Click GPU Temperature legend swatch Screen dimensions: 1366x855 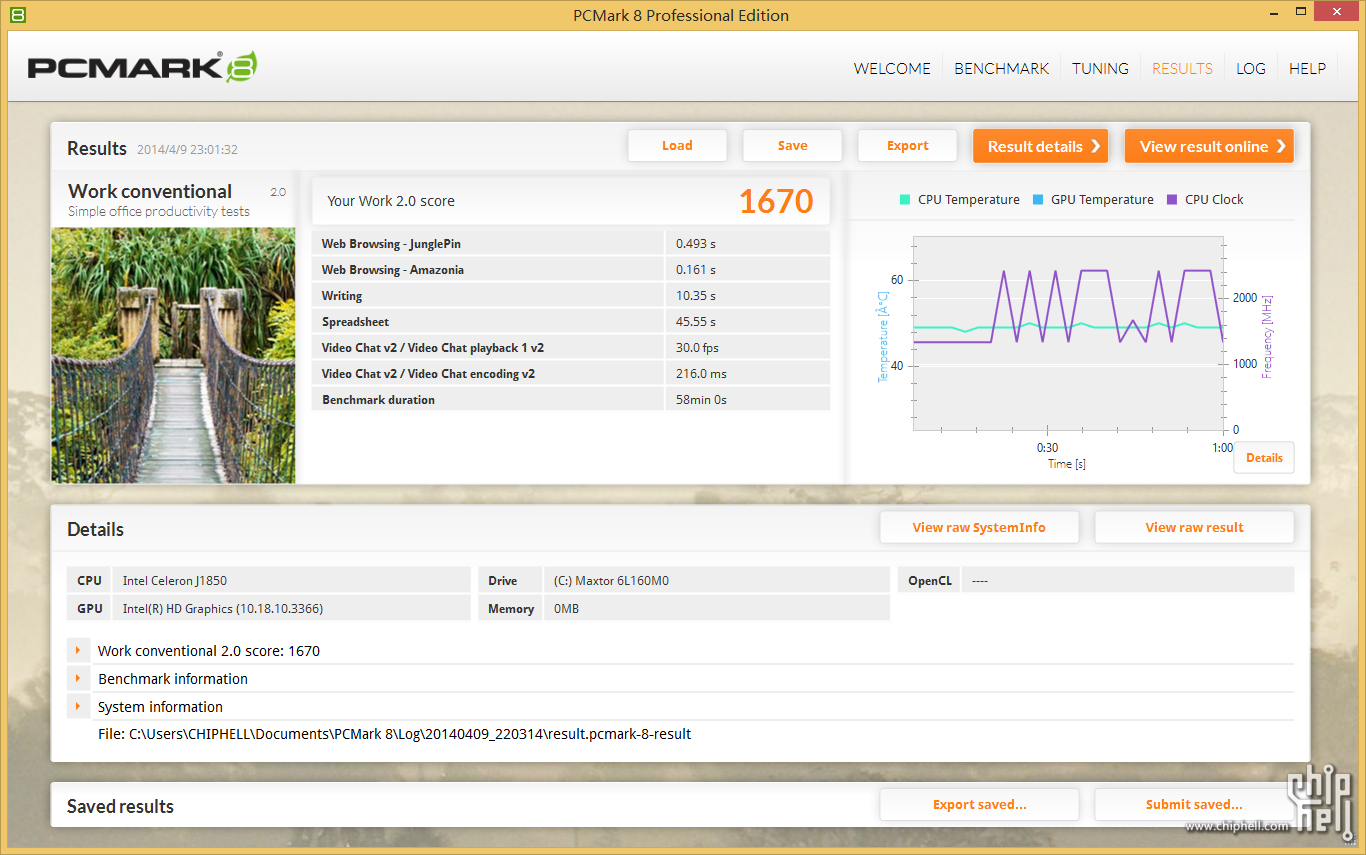(1038, 199)
